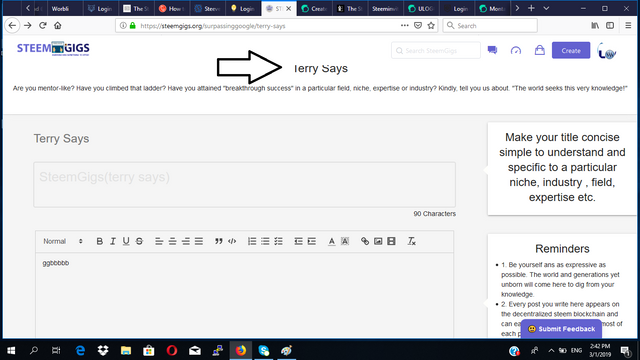
Task: Clear text formatting in editor
Action: pos(411,241)
